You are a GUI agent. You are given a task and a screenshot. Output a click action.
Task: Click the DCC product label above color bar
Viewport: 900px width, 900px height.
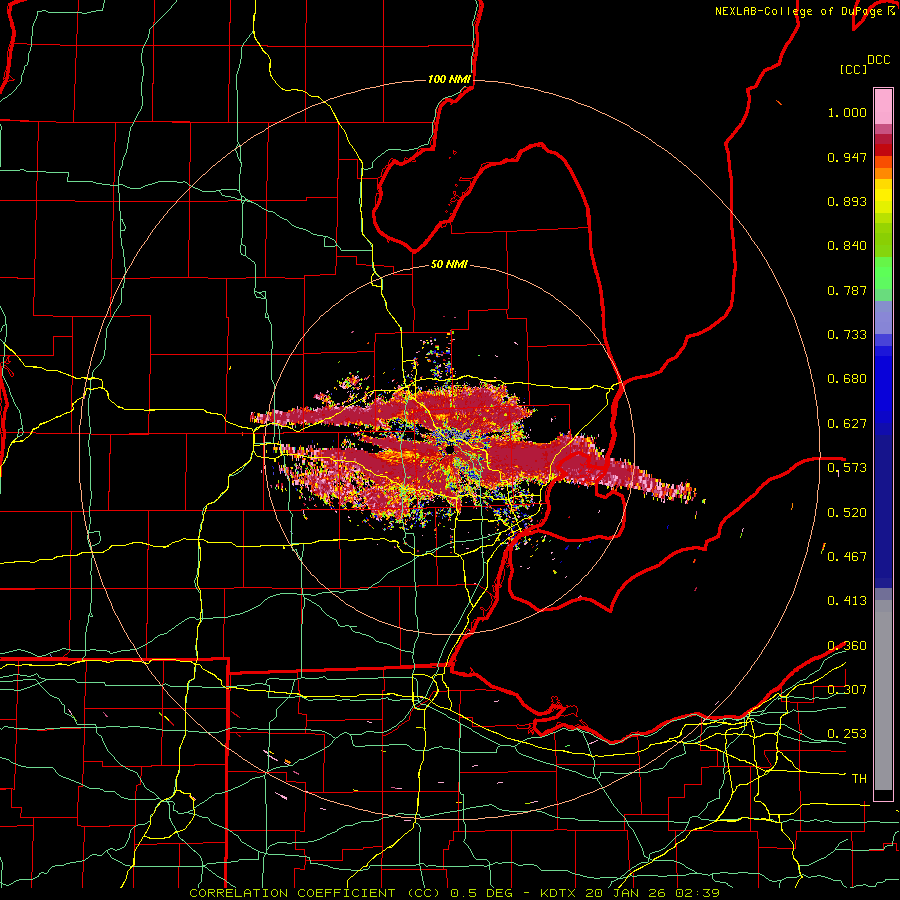point(879,60)
